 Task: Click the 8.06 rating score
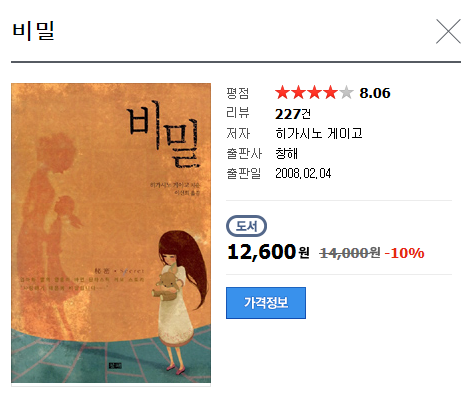[375, 93]
